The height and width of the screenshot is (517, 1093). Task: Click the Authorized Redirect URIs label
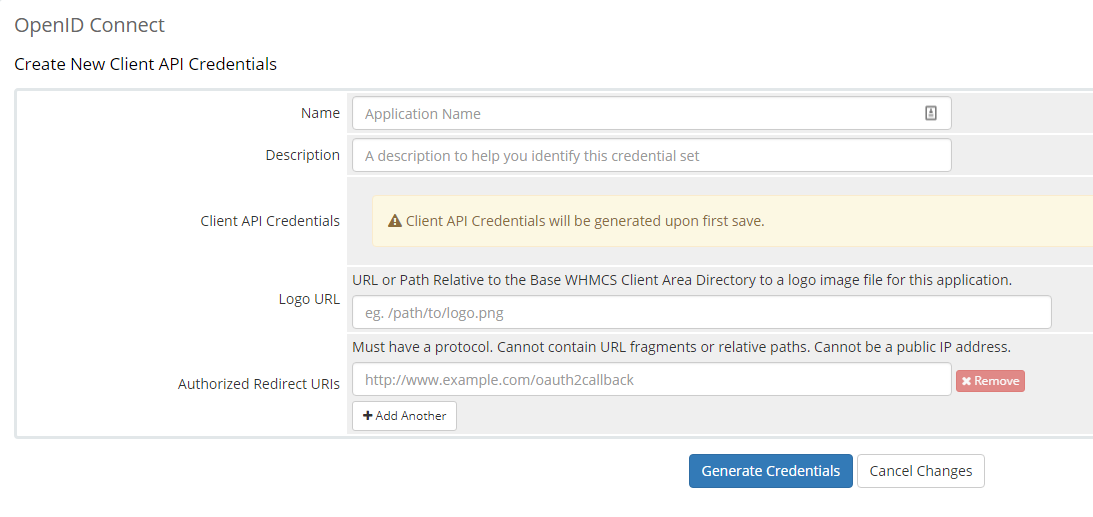259,384
